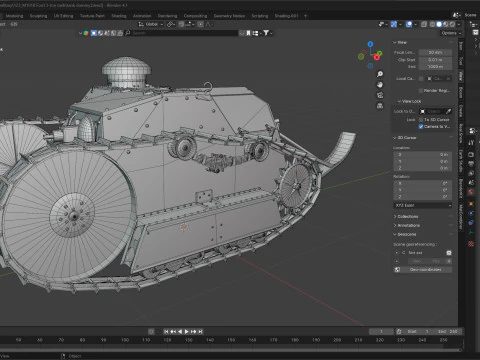
Task: Enable Lock To 3D Cursor checkbox
Action: [x=421, y=119]
